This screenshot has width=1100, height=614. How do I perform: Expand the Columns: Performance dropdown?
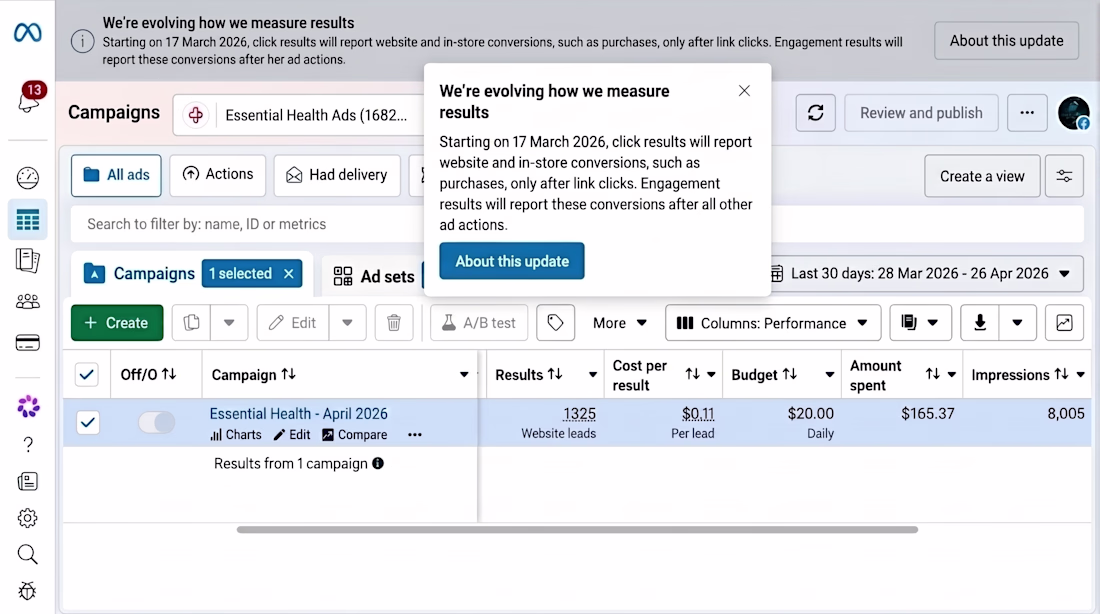coord(773,323)
